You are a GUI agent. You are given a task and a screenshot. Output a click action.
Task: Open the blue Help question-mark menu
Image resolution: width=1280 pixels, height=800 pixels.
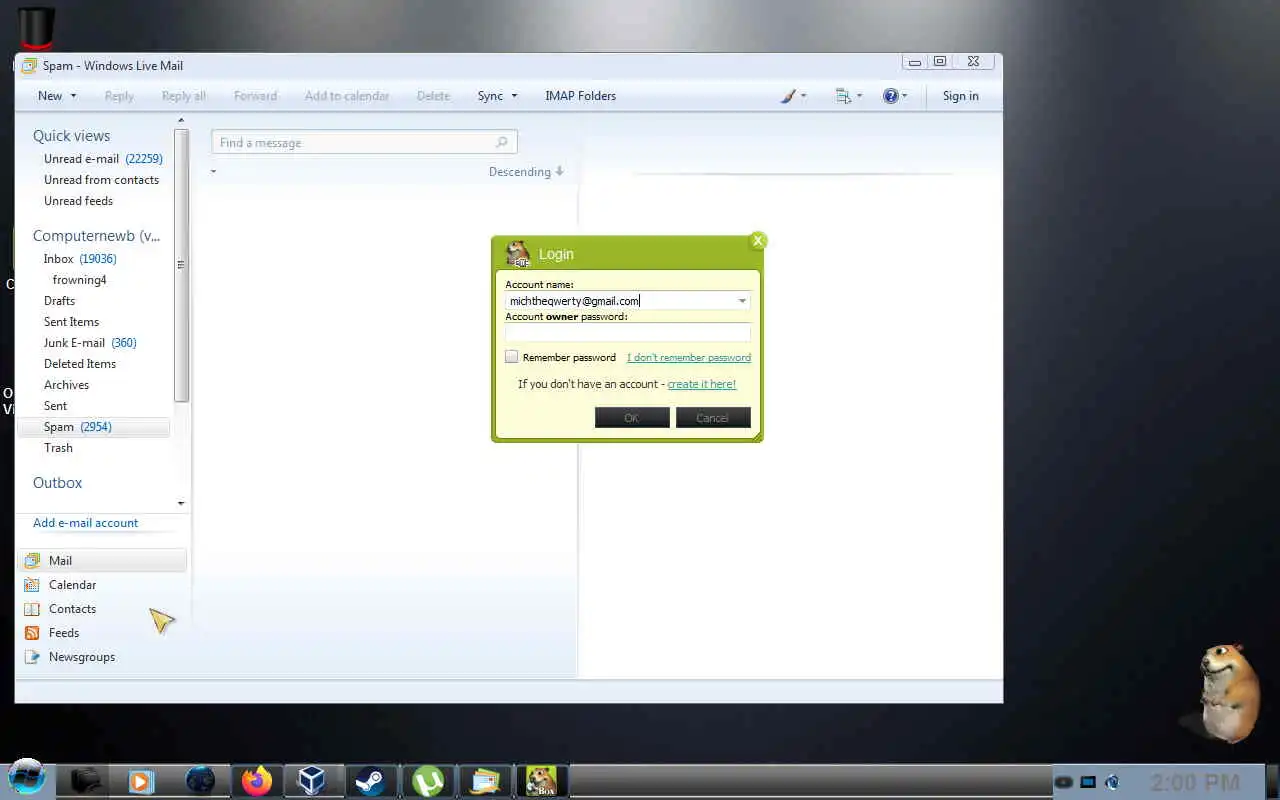pos(895,96)
